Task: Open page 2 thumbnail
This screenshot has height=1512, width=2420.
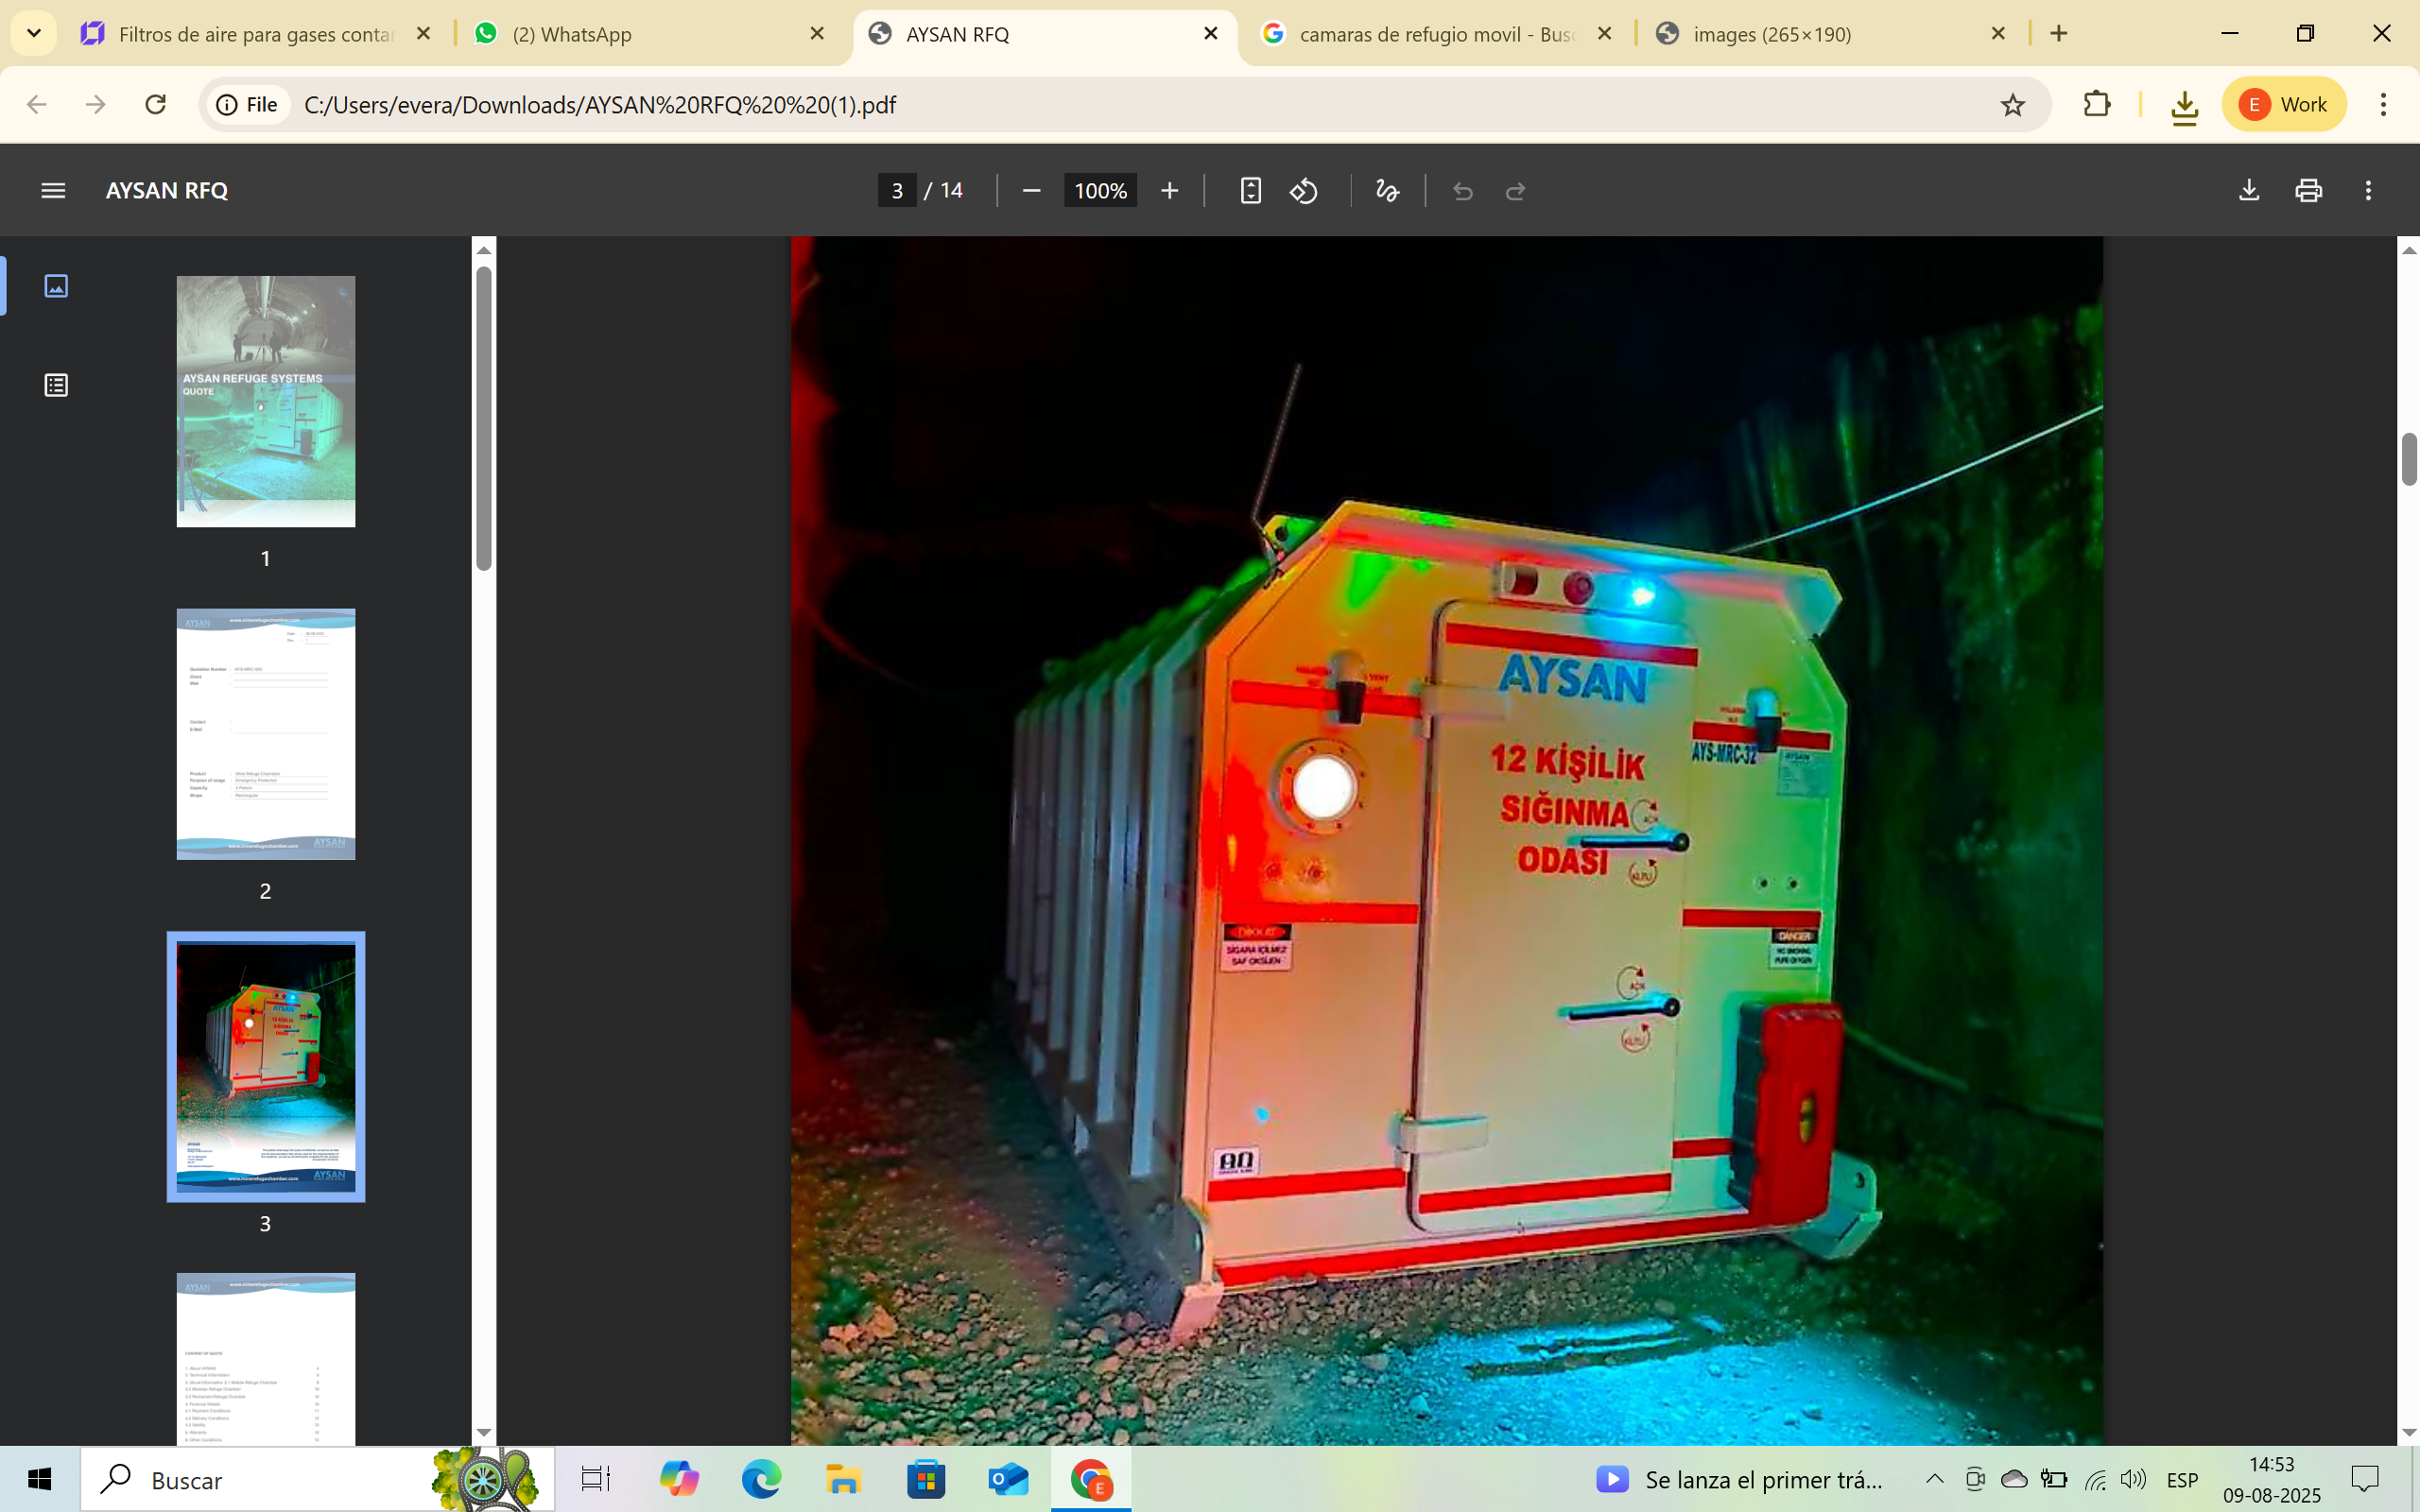Action: point(266,734)
